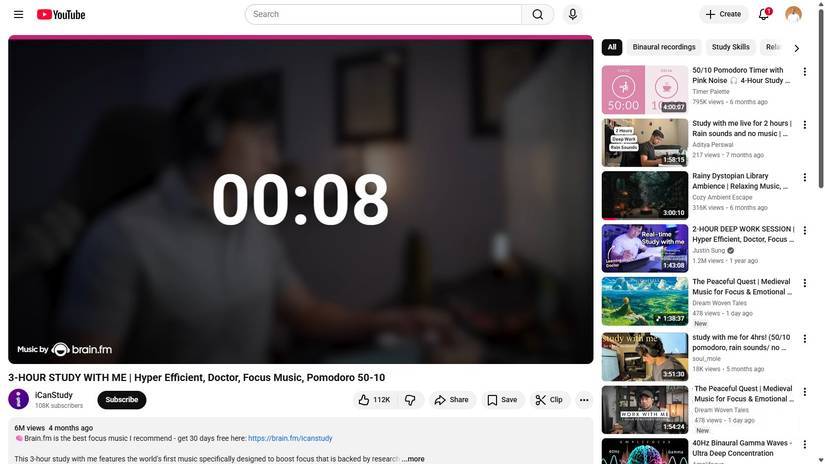Open the 2-HOUR DEEP WORK SESSION thumbnail

pos(645,248)
